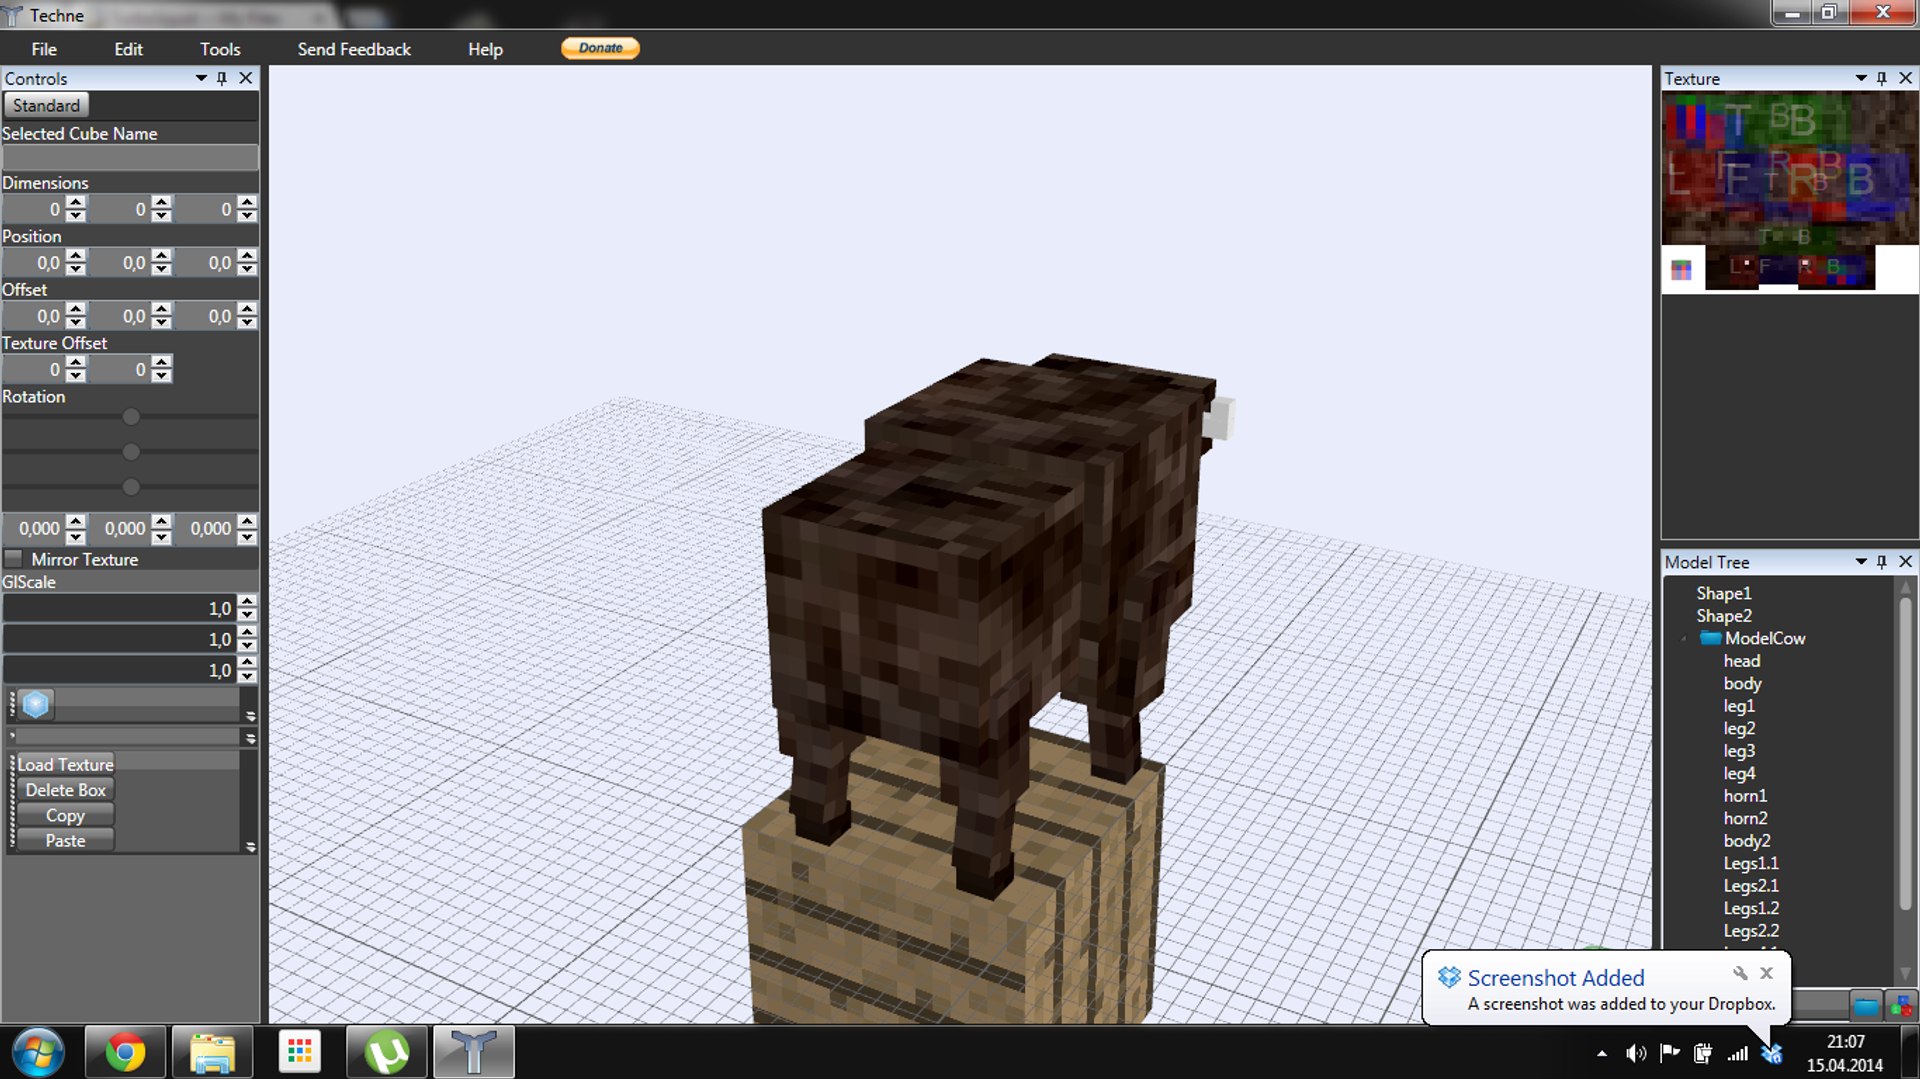Click the first Rotation slider handle
The width and height of the screenshot is (1920, 1079).
(x=131, y=417)
